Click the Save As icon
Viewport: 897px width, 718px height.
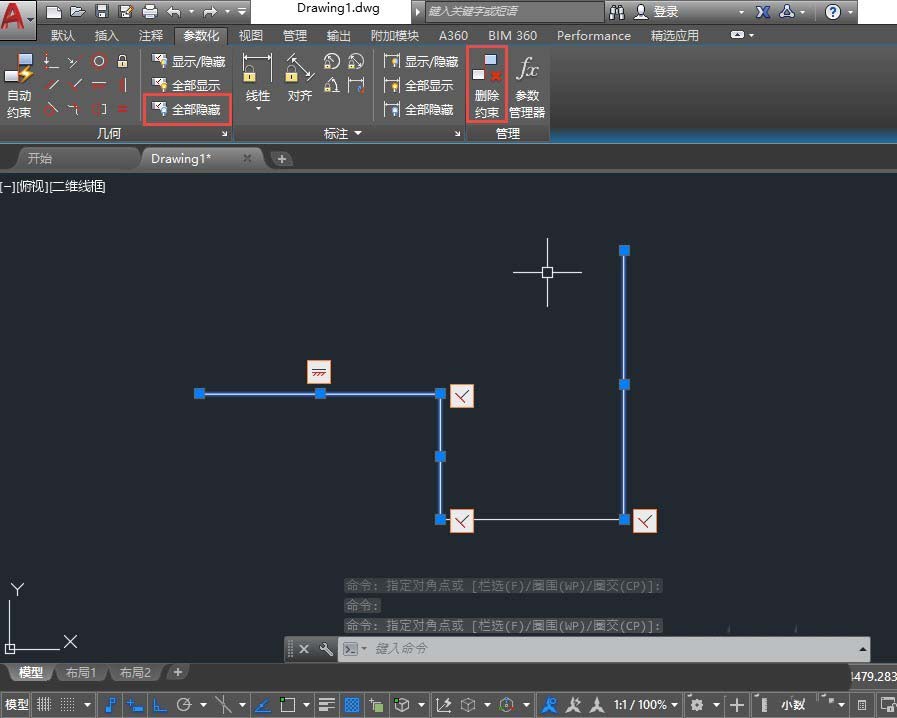coord(125,11)
